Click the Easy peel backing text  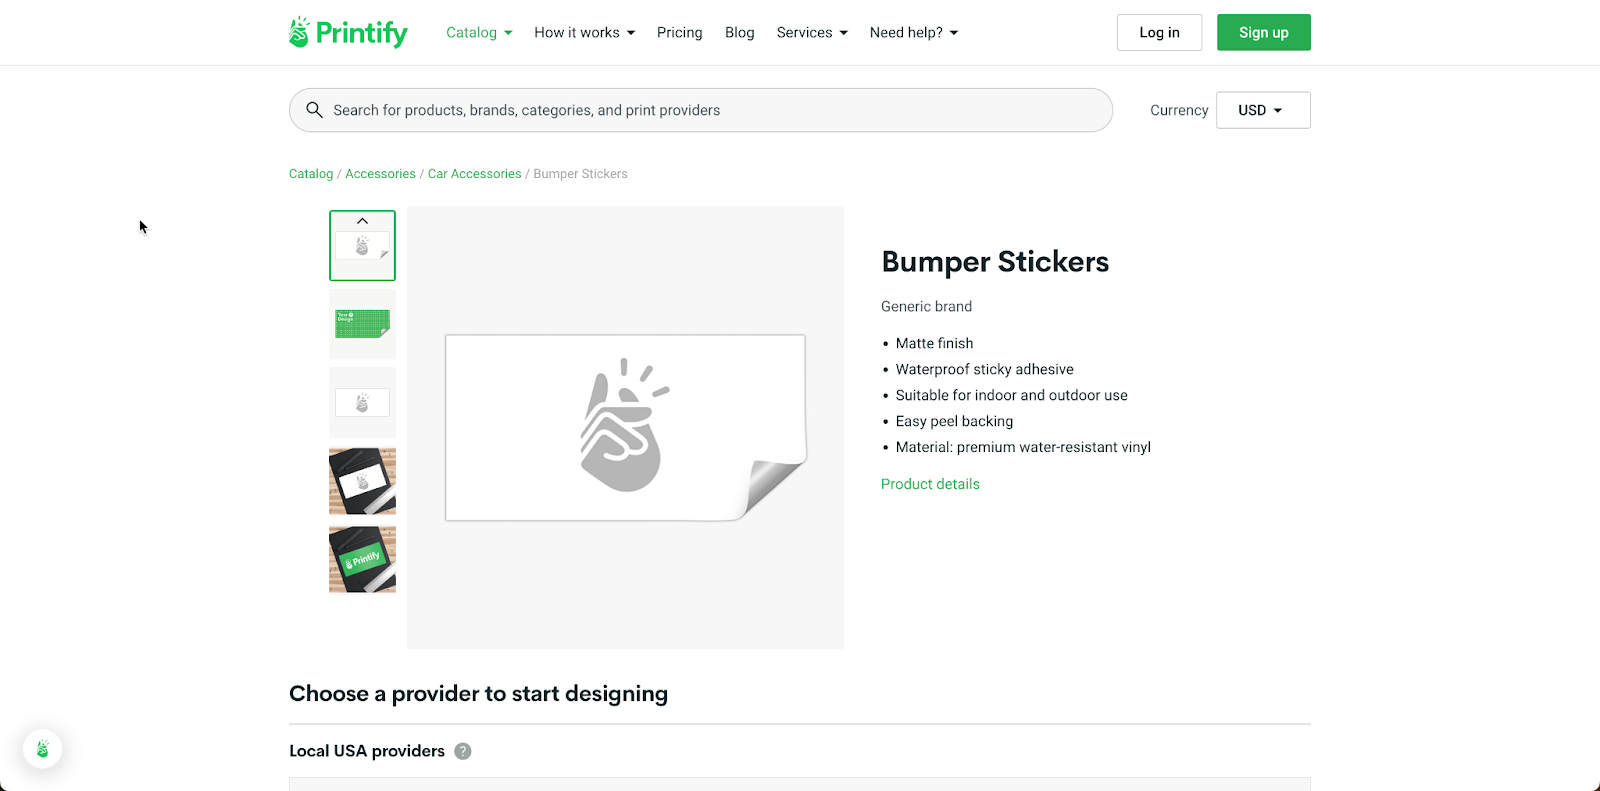954,421
